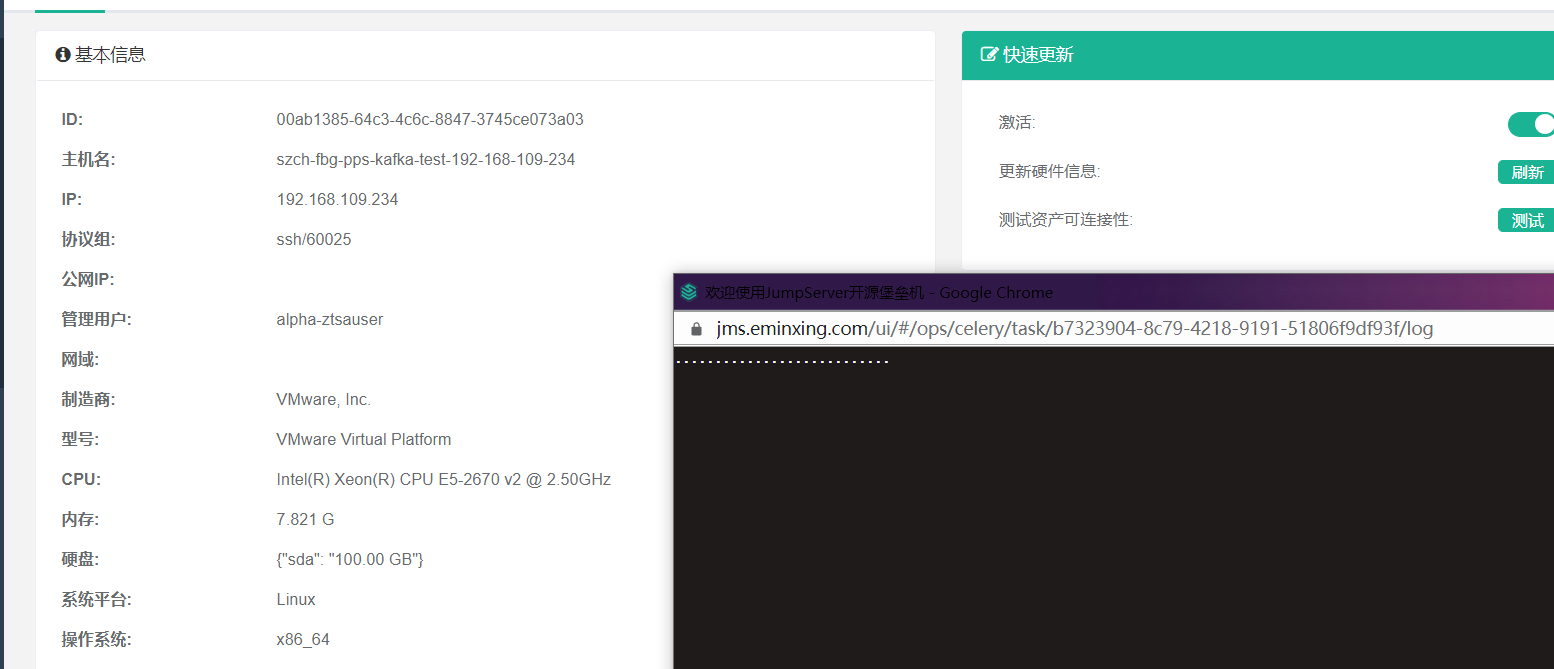Click the dotted progress indicator in log window

784,358
